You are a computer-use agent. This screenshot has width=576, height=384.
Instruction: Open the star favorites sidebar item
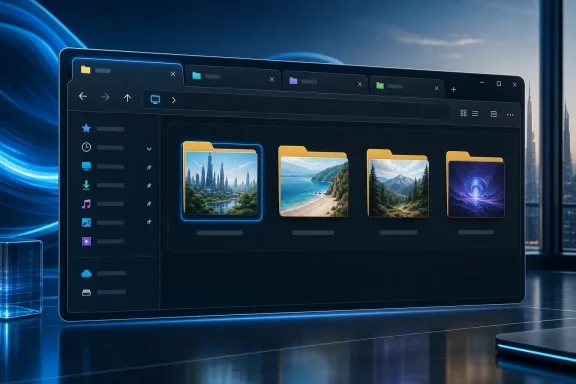pos(104,128)
